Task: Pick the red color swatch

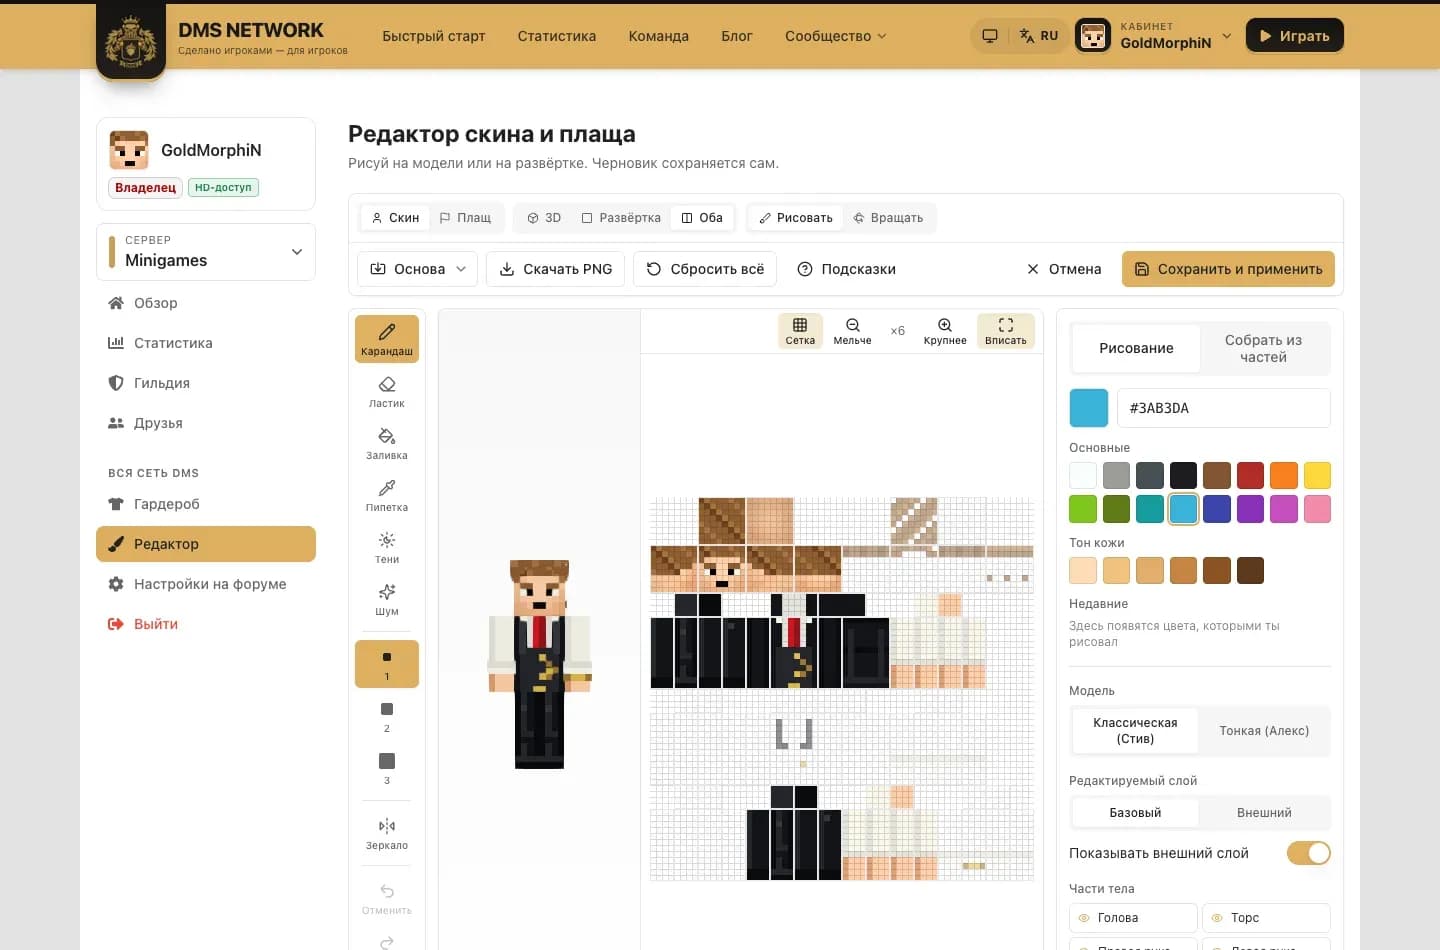Action: [1250, 476]
